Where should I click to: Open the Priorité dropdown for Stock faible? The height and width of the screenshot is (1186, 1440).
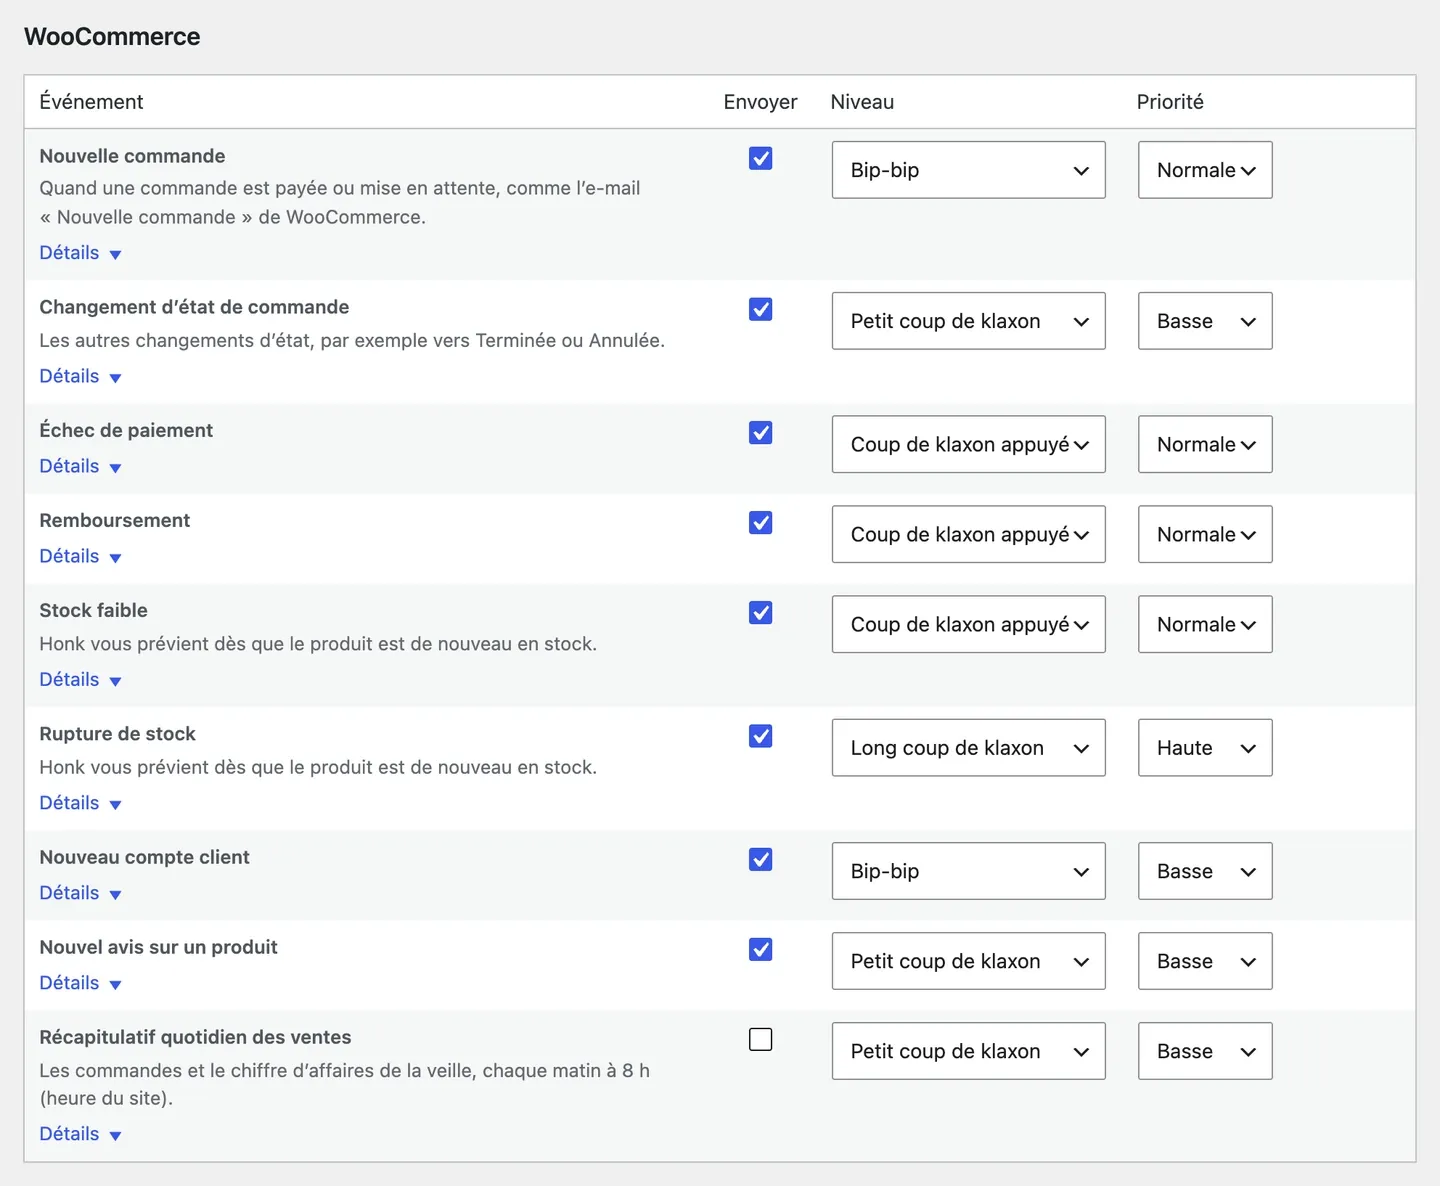[x=1205, y=624]
